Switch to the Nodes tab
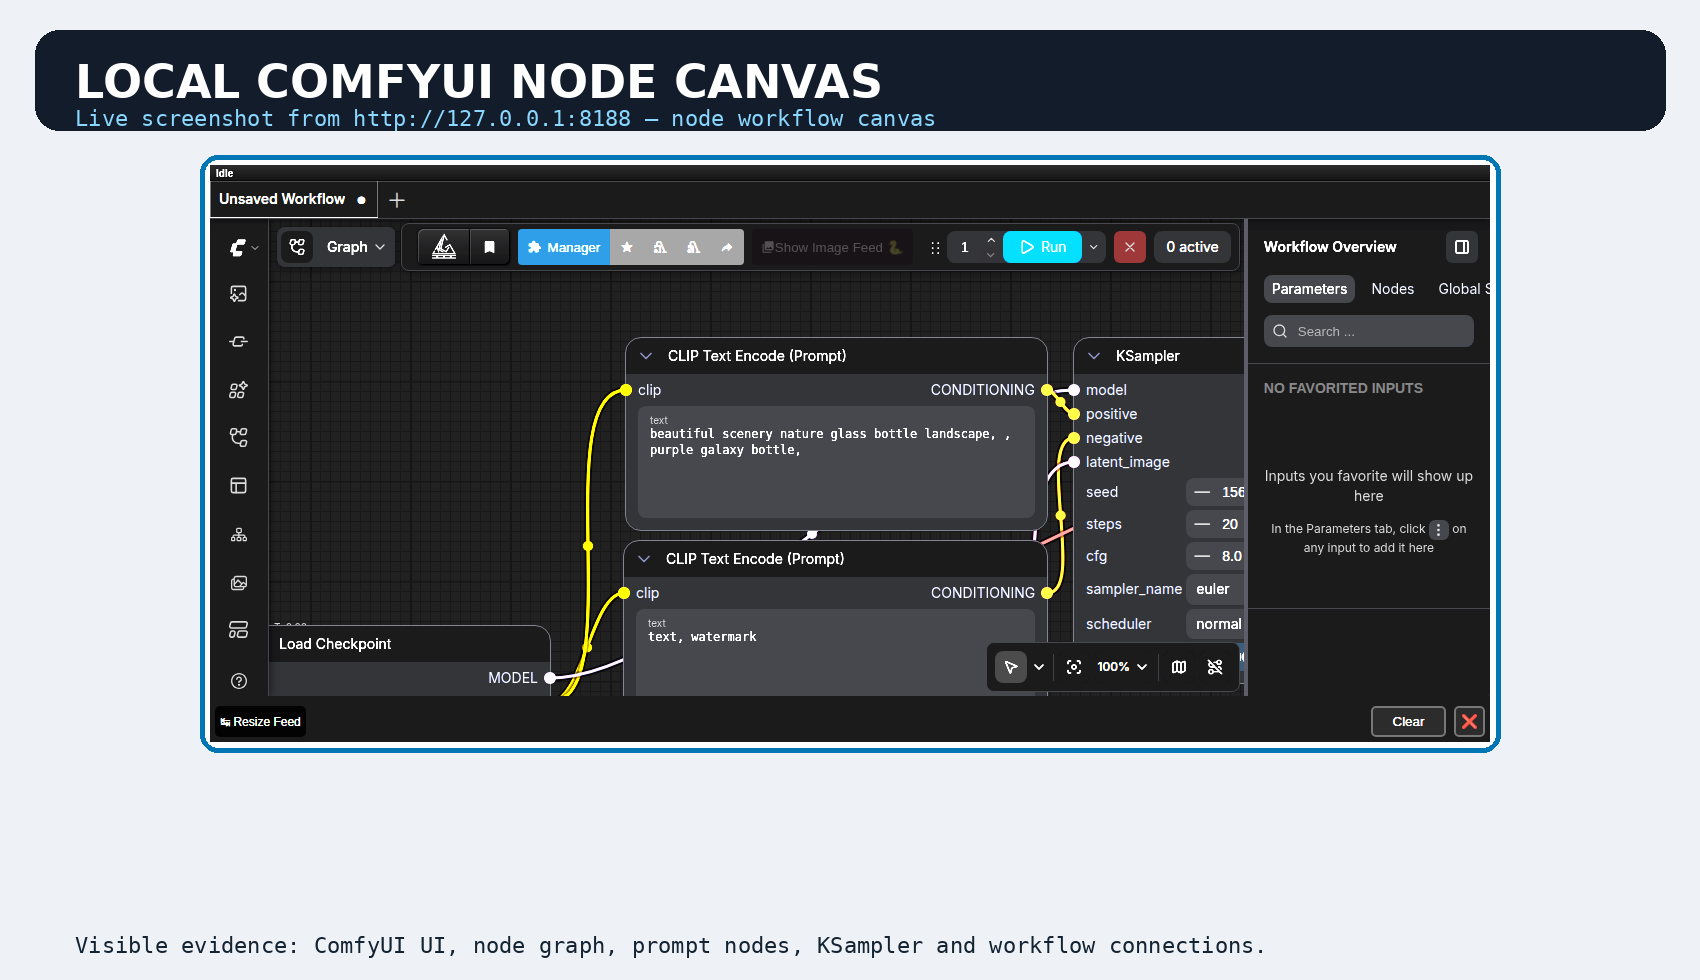This screenshot has height=980, width=1700. (x=1392, y=289)
